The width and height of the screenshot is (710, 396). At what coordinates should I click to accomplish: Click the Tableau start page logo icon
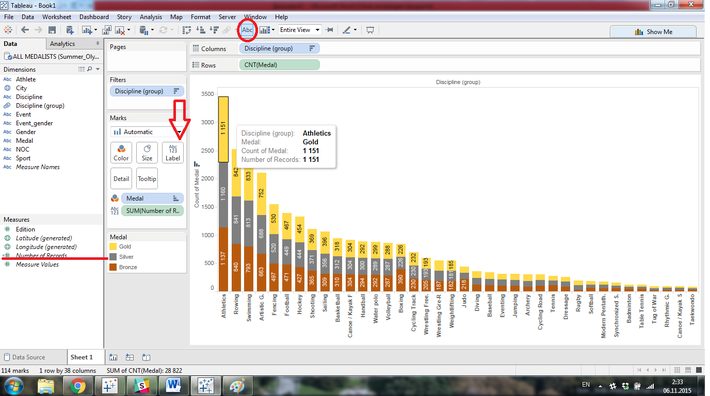(x=8, y=30)
